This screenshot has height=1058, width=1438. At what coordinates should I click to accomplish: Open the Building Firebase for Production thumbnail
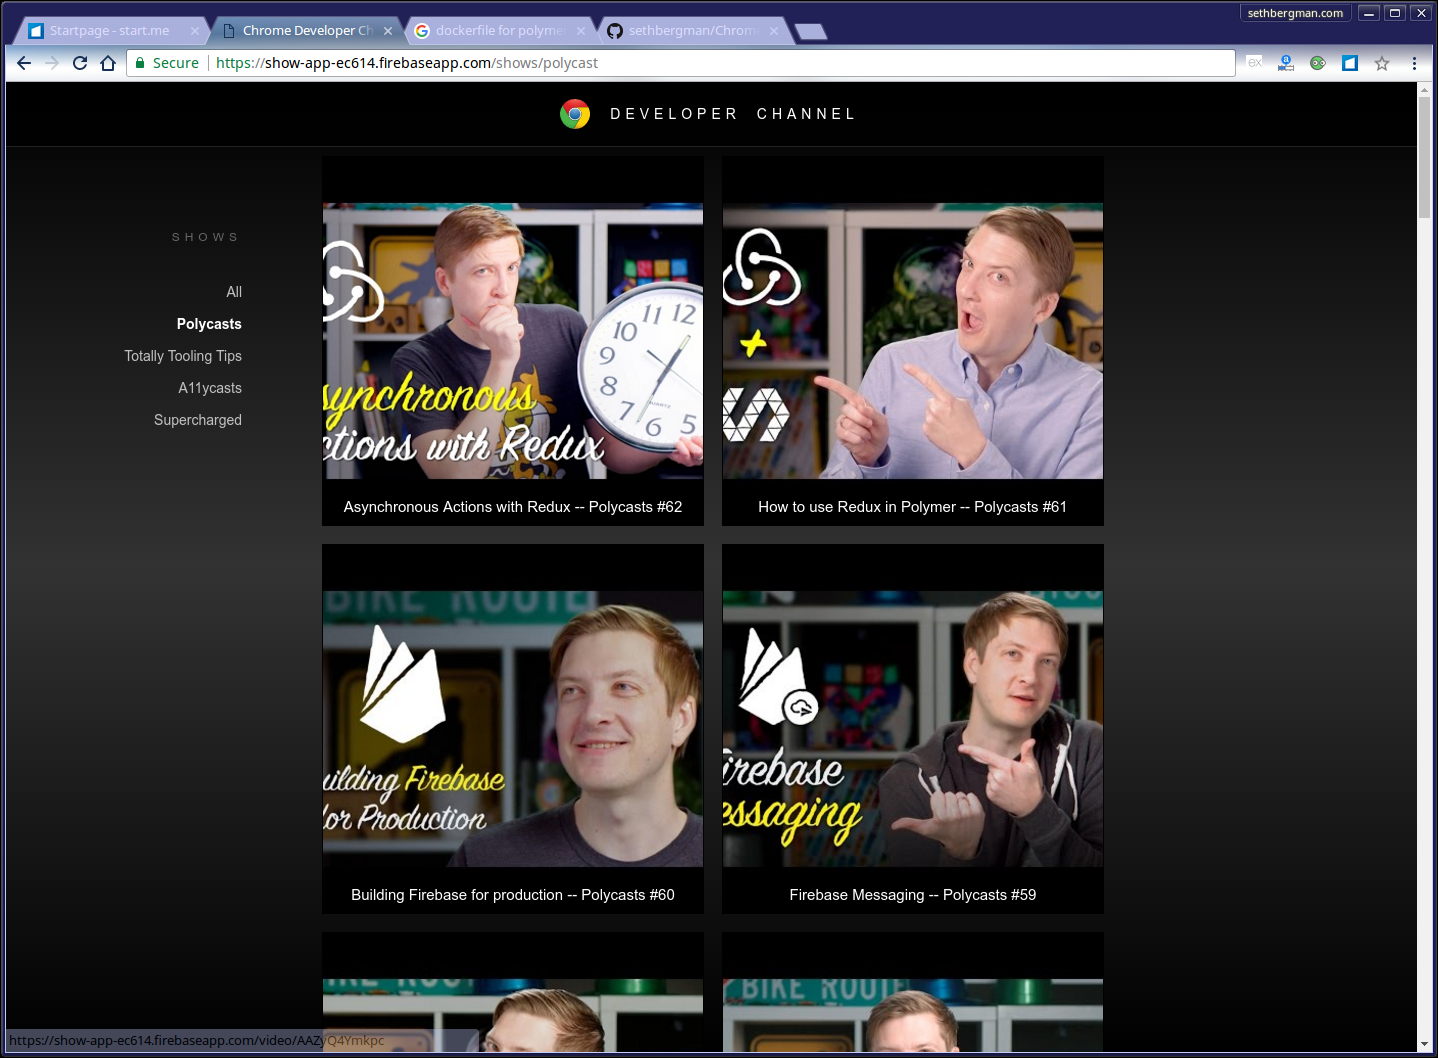[x=513, y=729]
